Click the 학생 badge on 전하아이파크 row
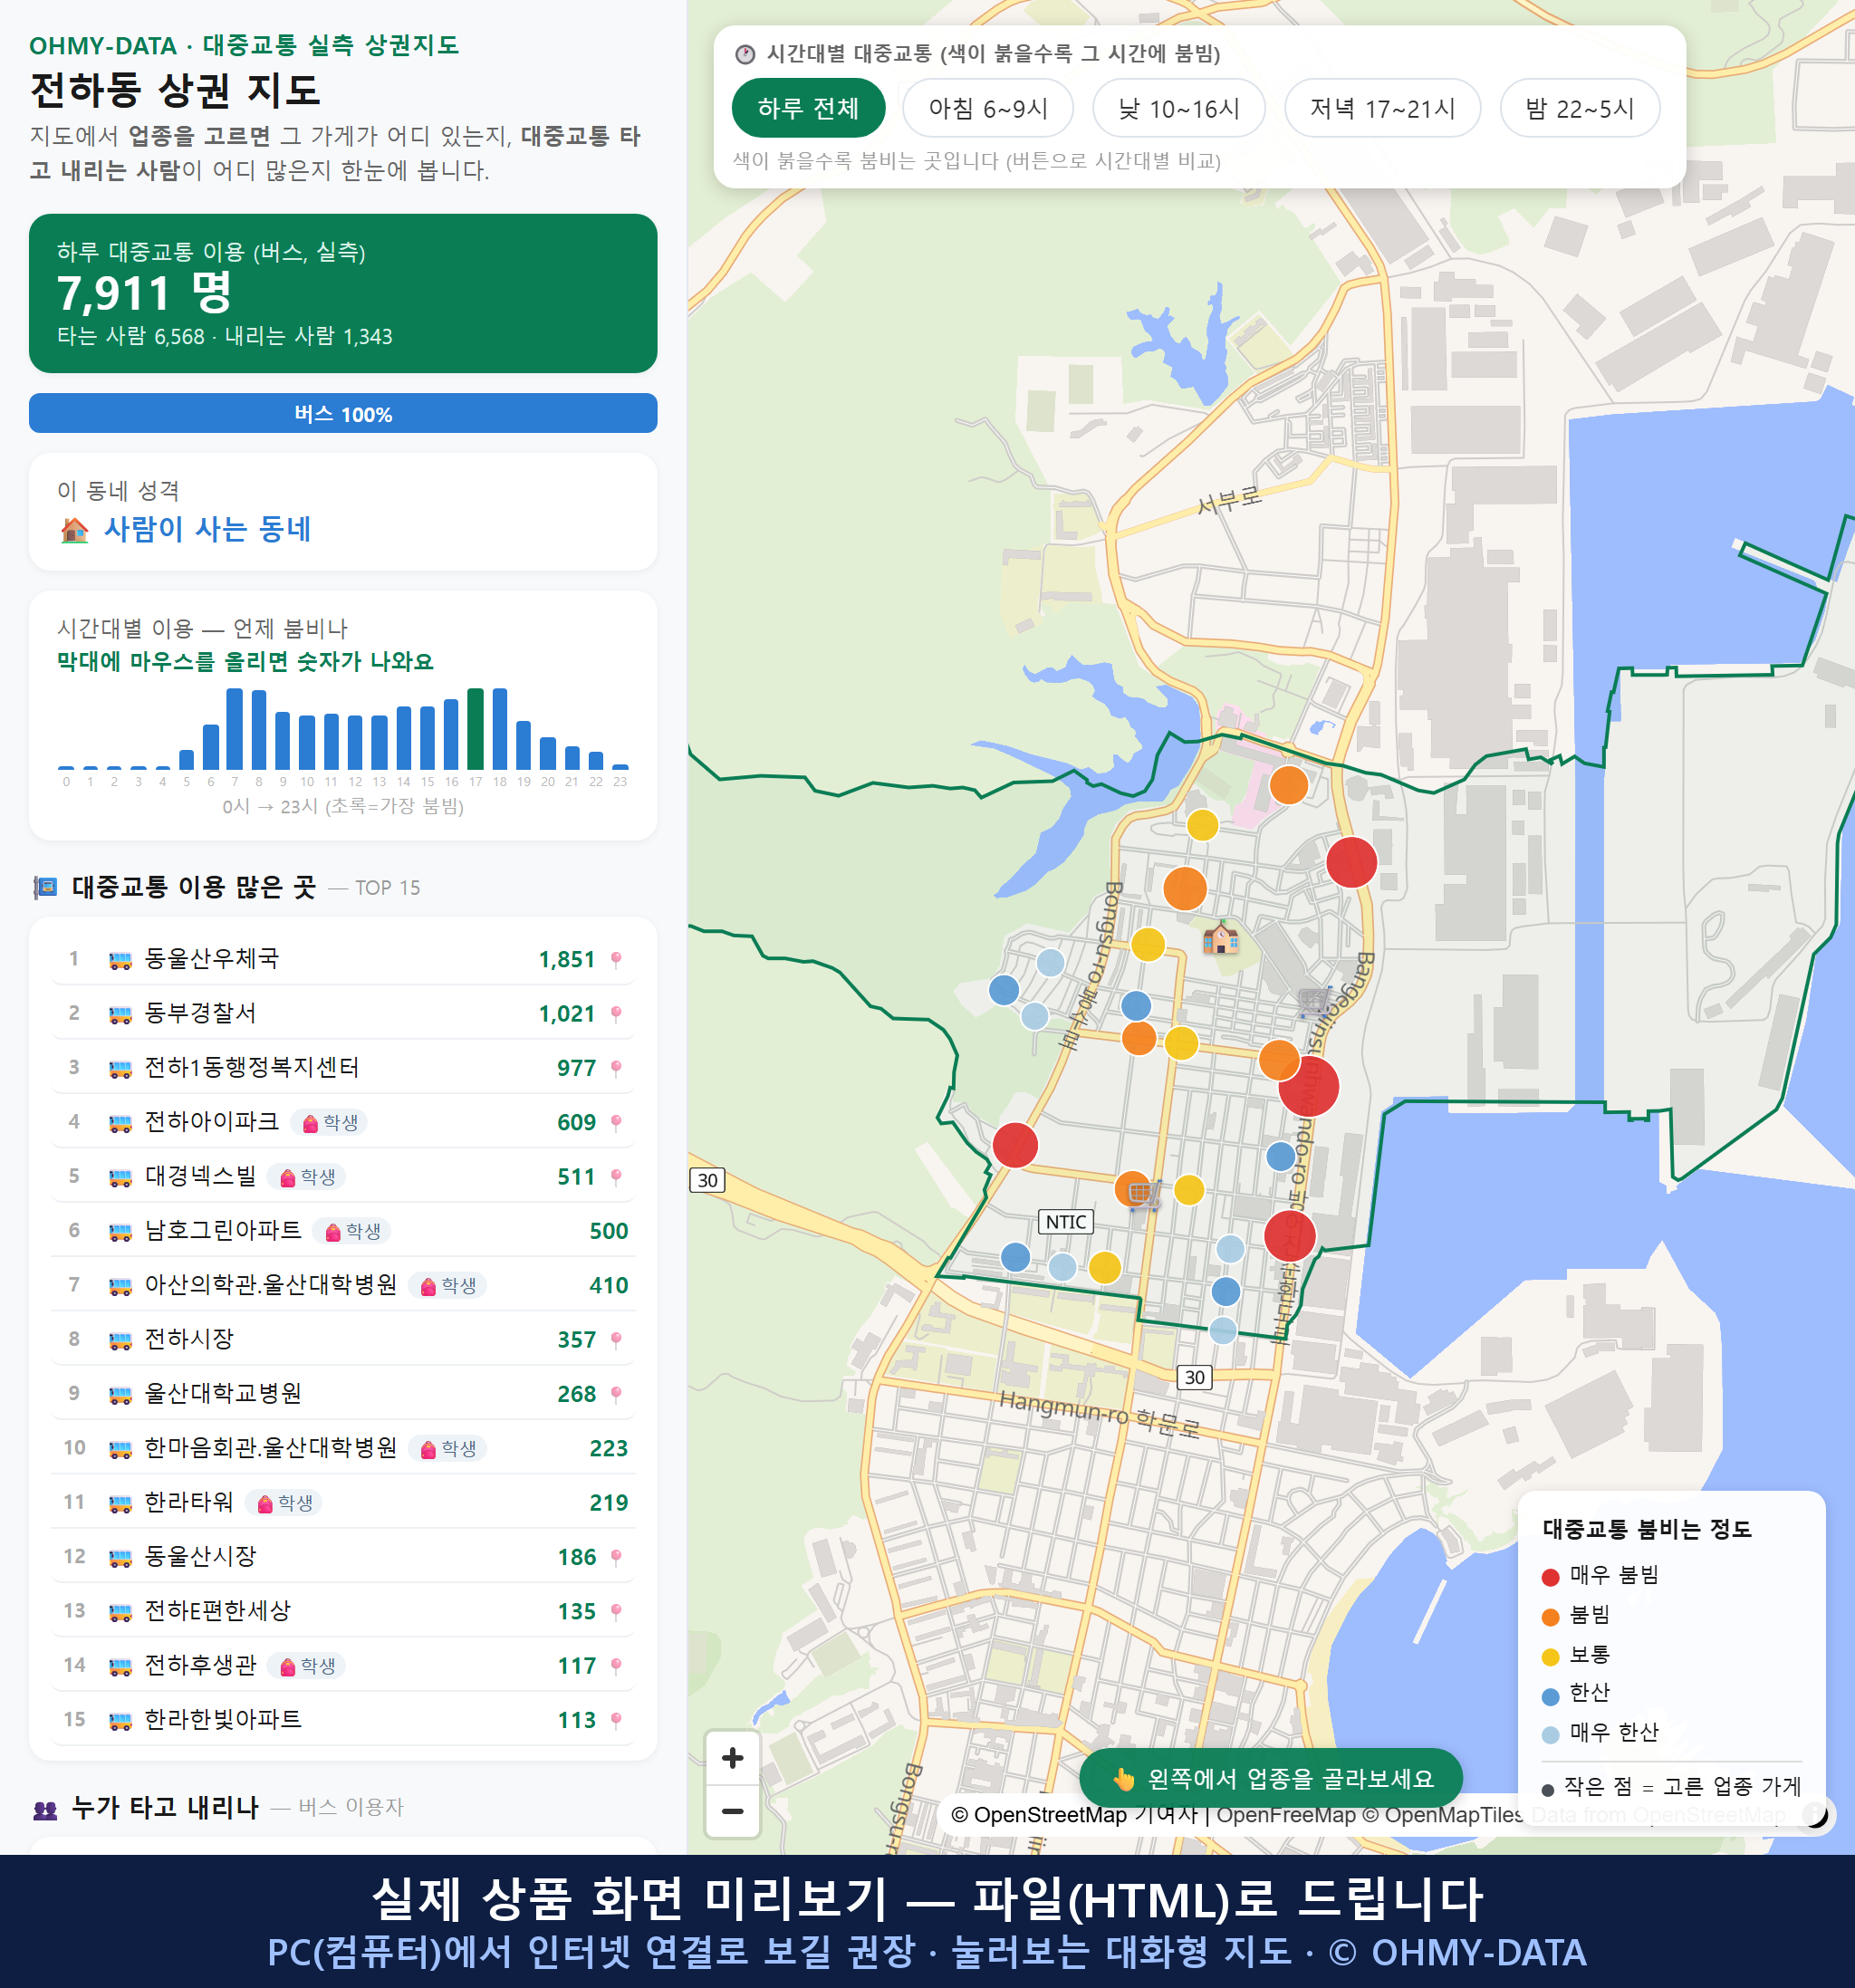Screen dimensions: 1855x1988 tap(329, 1122)
